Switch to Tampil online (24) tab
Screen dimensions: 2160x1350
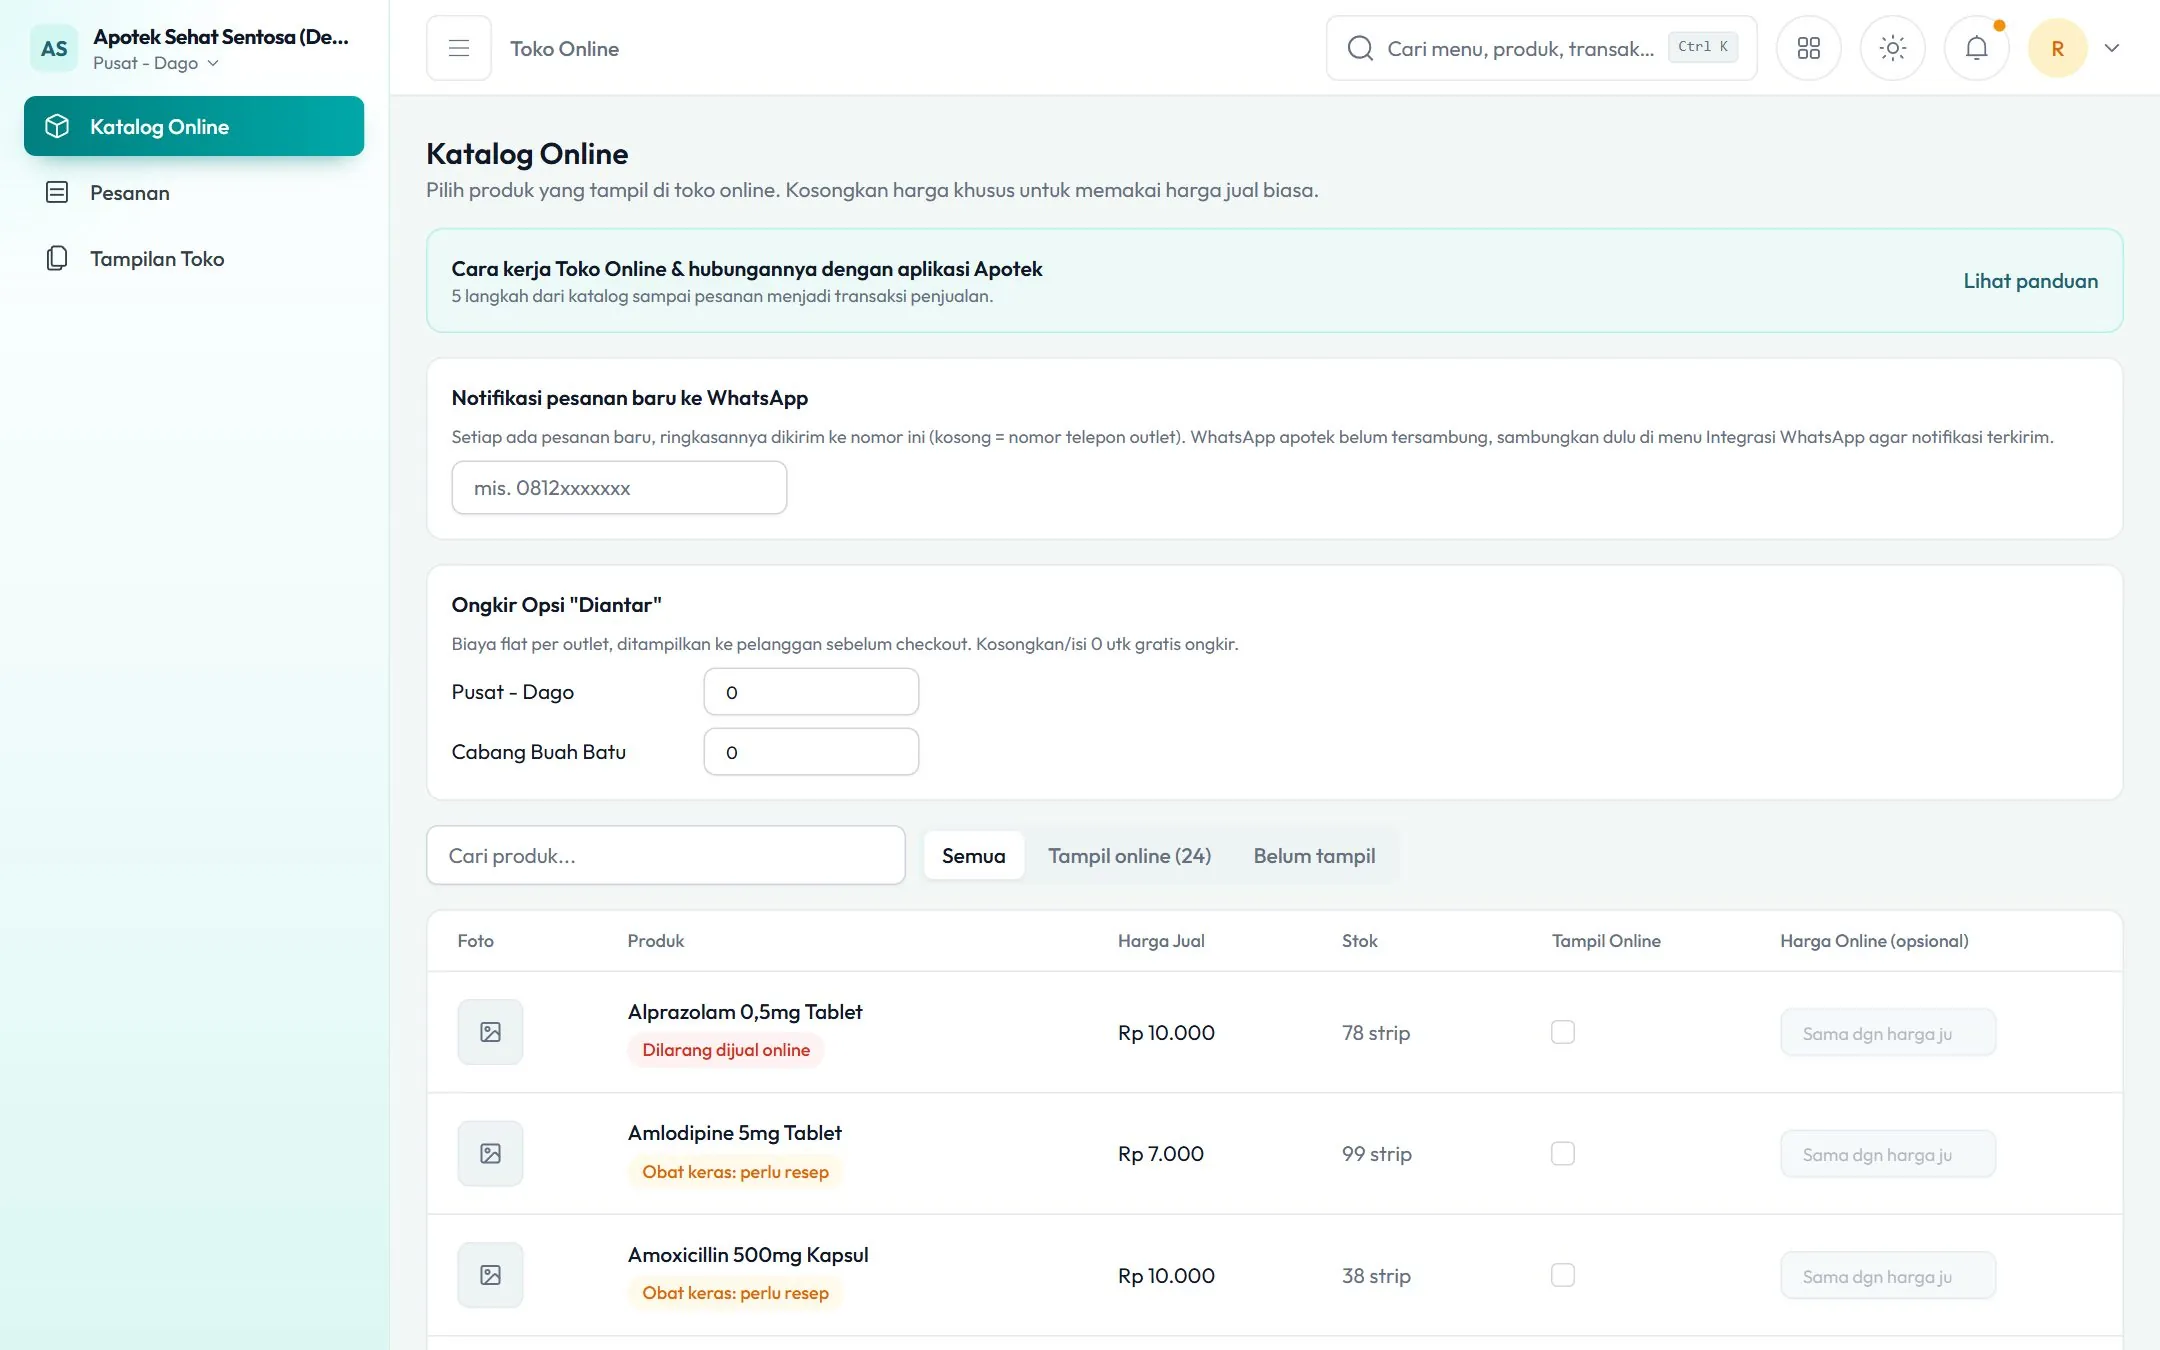coord(1129,855)
